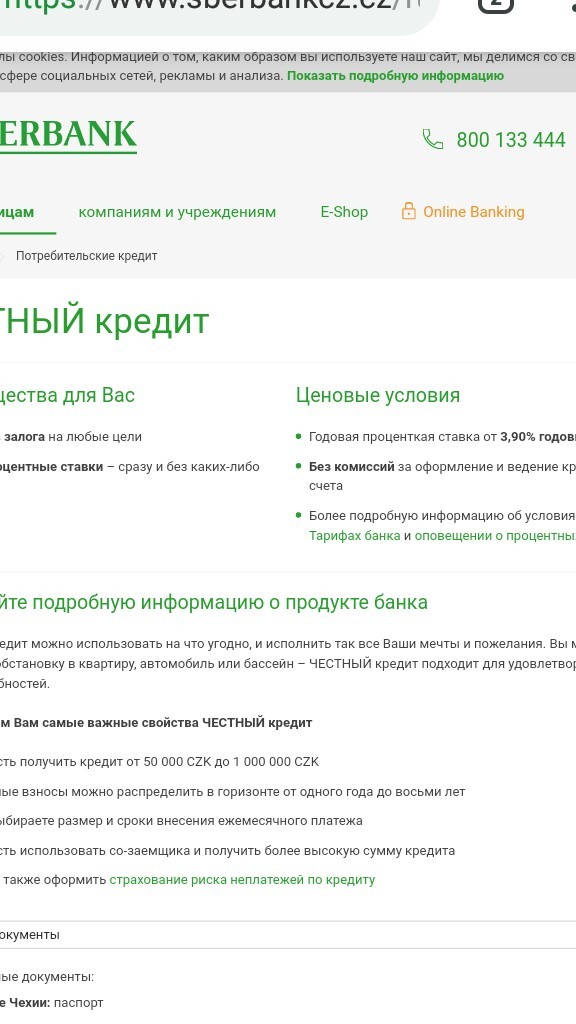576x1024 pixels.
Task: Click 'Показать подробную информацию' cookie link
Action: [x=395, y=76]
